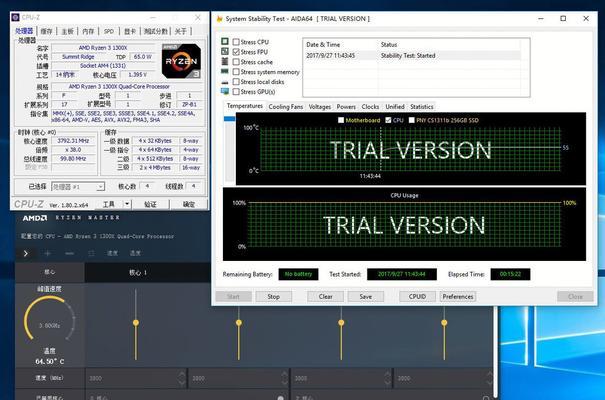The height and width of the screenshot is (400, 605).
Task: Switch to the SPD tab in CPU-Z
Action: pos(109,31)
